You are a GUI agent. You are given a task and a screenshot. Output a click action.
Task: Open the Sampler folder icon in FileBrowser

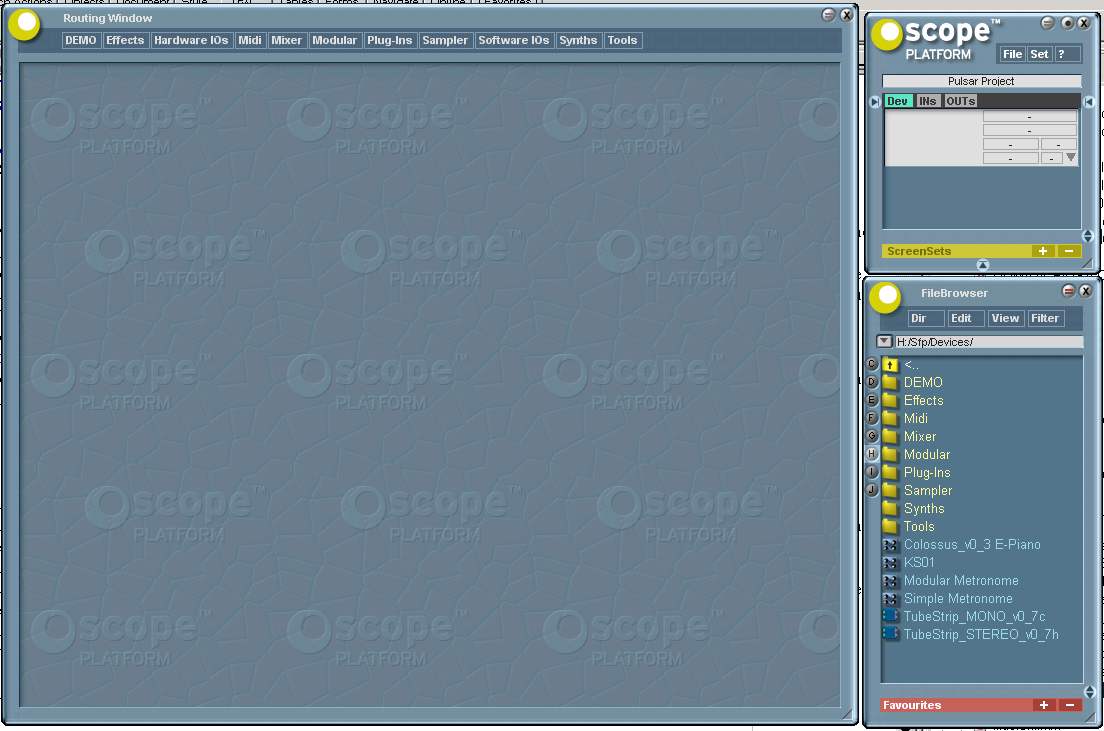(x=890, y=490)
